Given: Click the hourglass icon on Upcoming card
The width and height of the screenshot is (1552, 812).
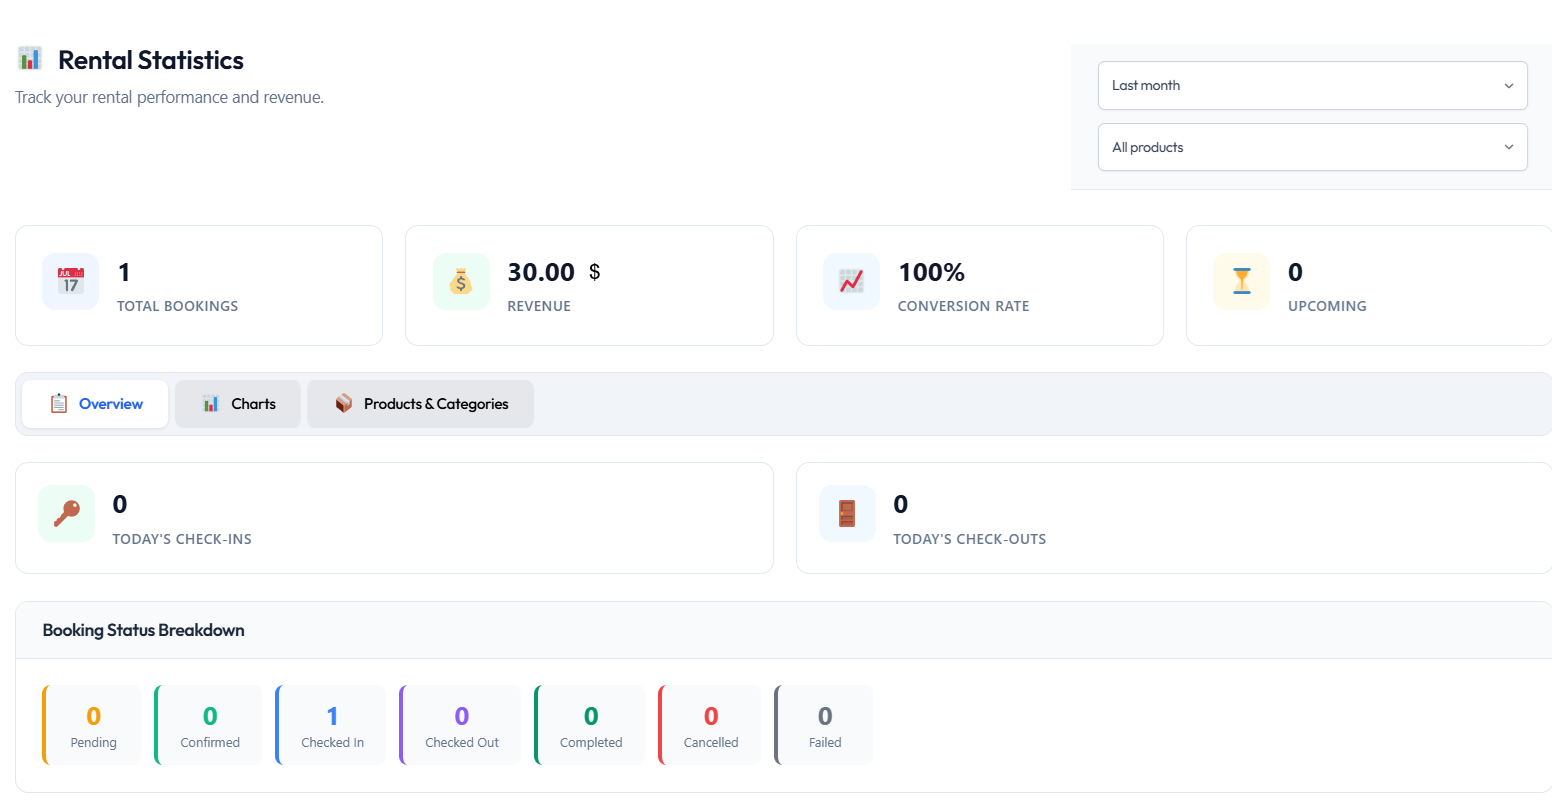Looking at the screenshot, I should pos(1241,281).
